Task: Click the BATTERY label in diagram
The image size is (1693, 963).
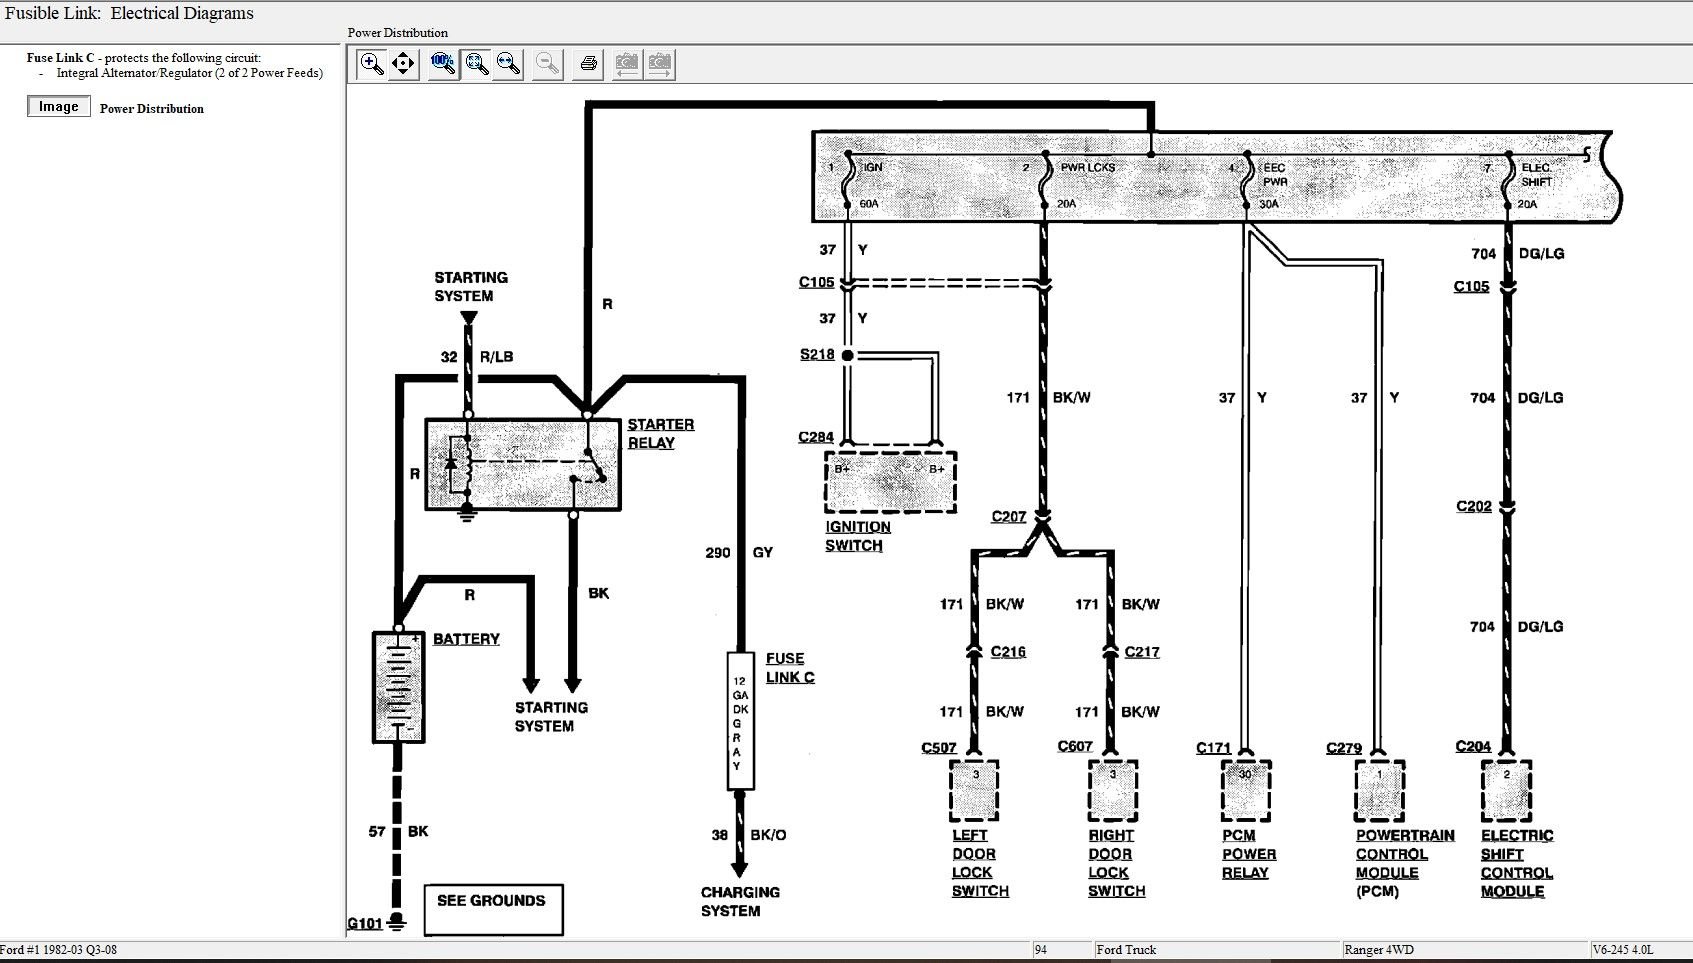Action: [x=466, y=639]
